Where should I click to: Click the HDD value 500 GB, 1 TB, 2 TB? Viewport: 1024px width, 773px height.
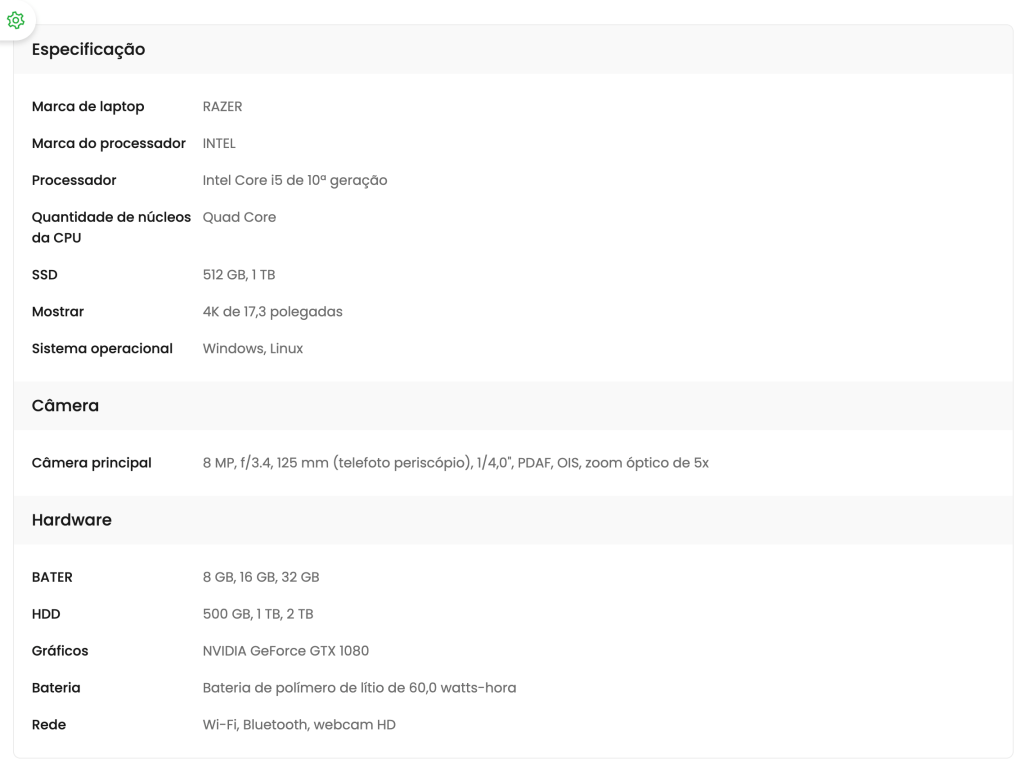(x=258, y=614)
